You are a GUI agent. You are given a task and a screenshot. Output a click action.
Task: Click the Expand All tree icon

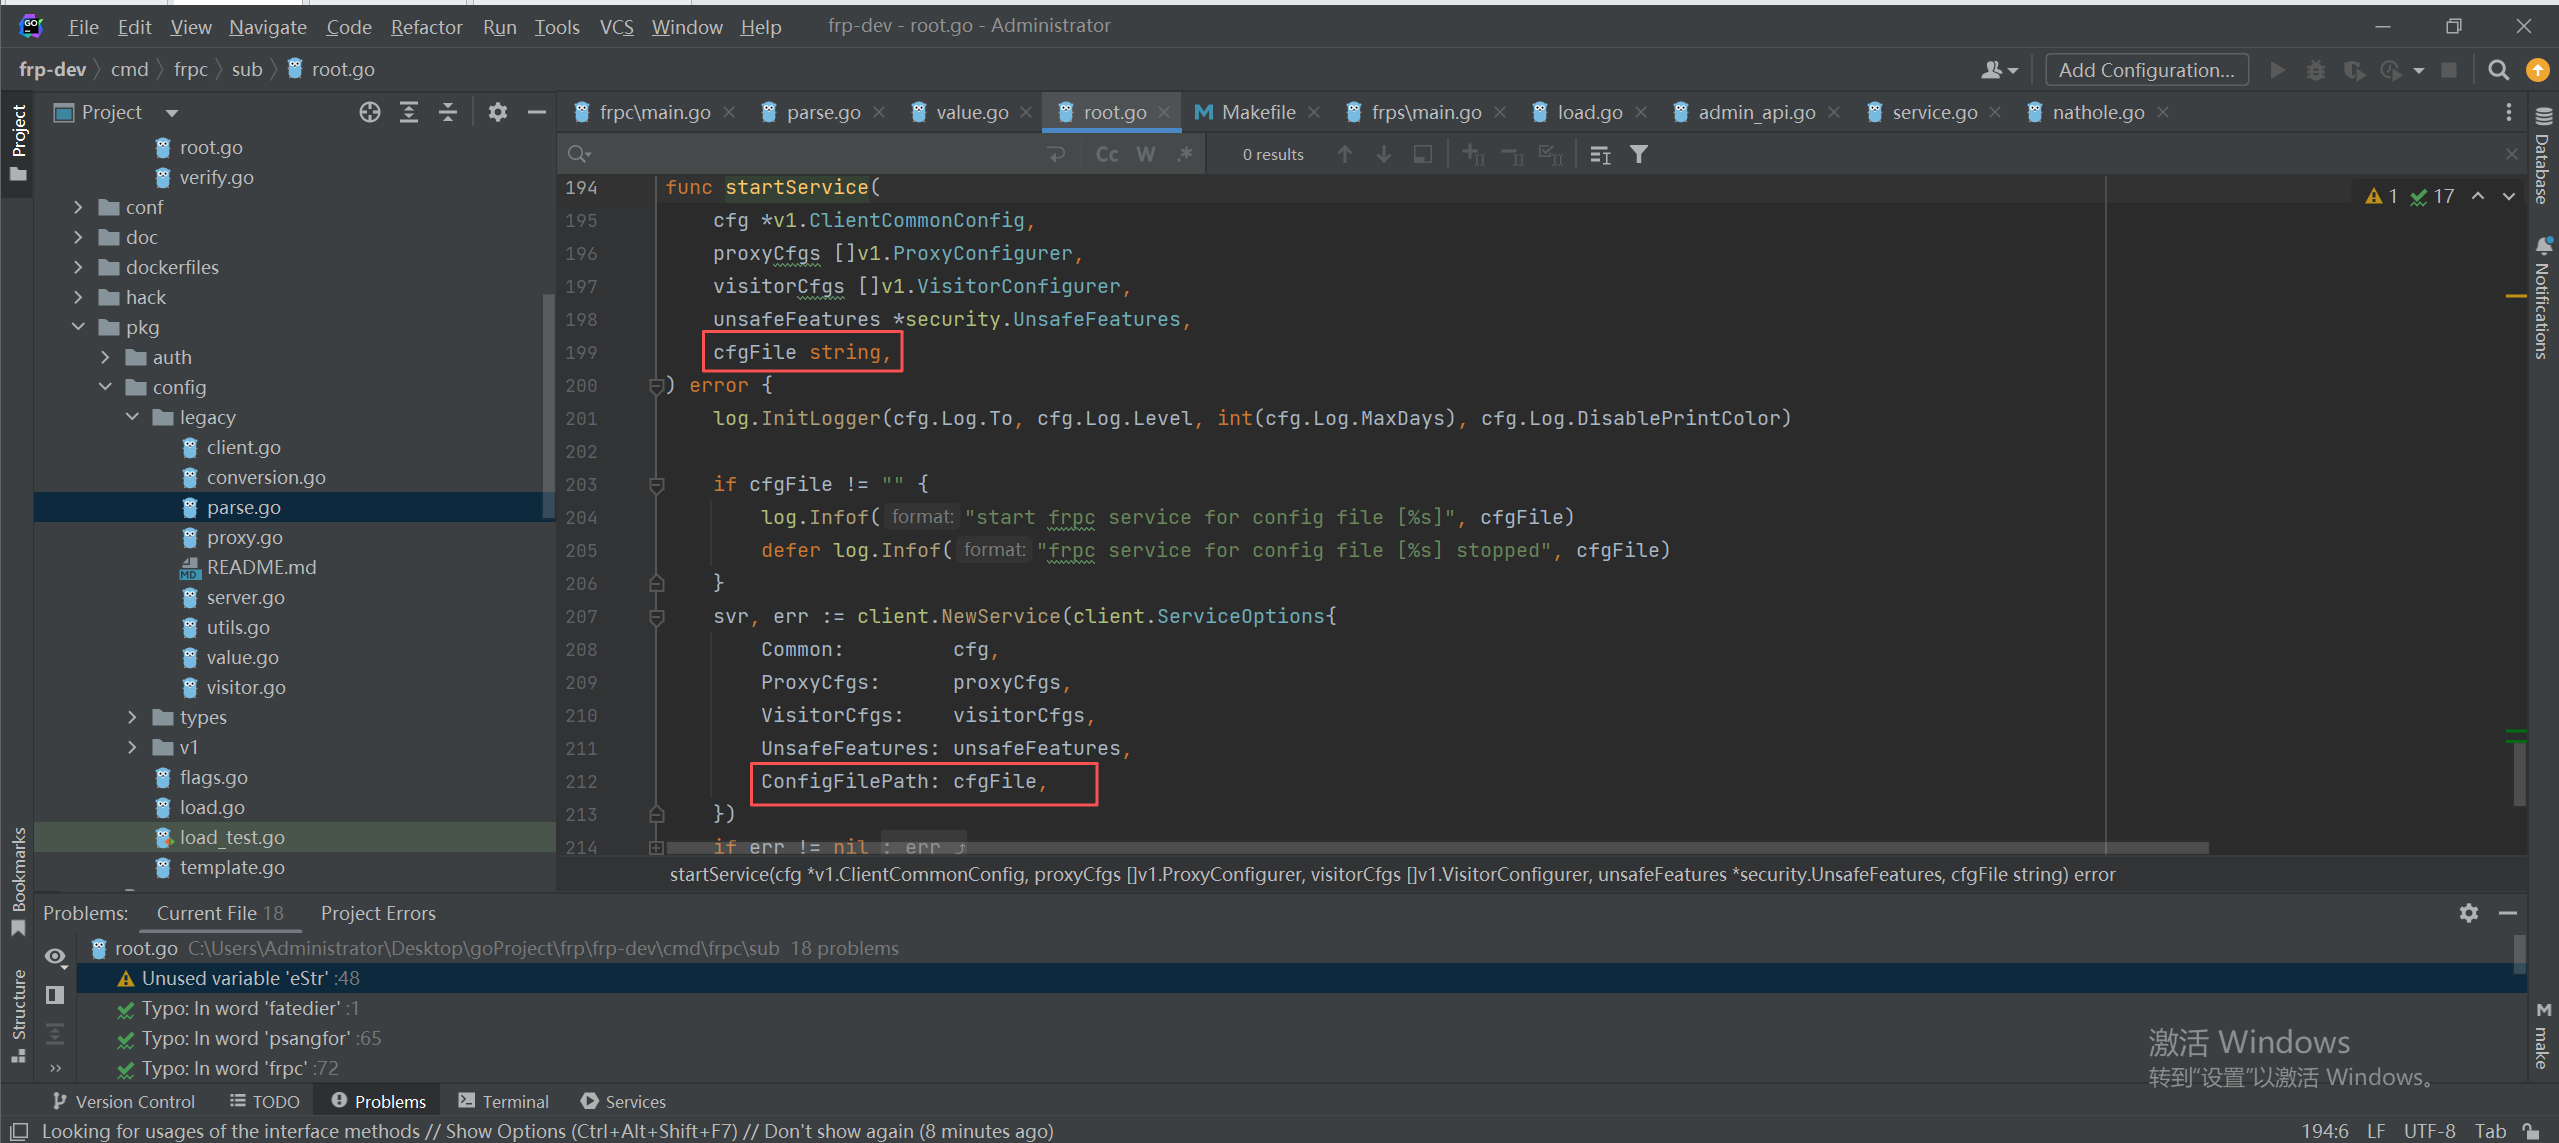click(x=409, y=112)
